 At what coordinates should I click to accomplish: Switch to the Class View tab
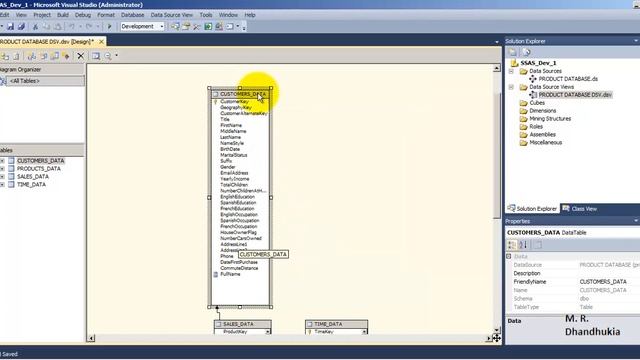(x=580, y=209)
